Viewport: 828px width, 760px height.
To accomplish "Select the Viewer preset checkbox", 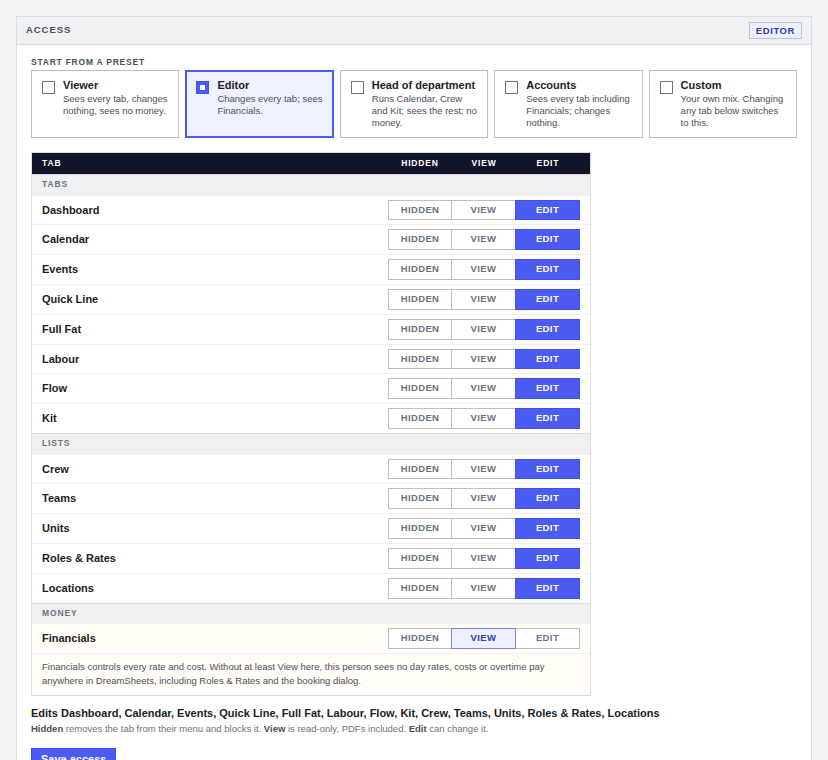I will (49, 87).
